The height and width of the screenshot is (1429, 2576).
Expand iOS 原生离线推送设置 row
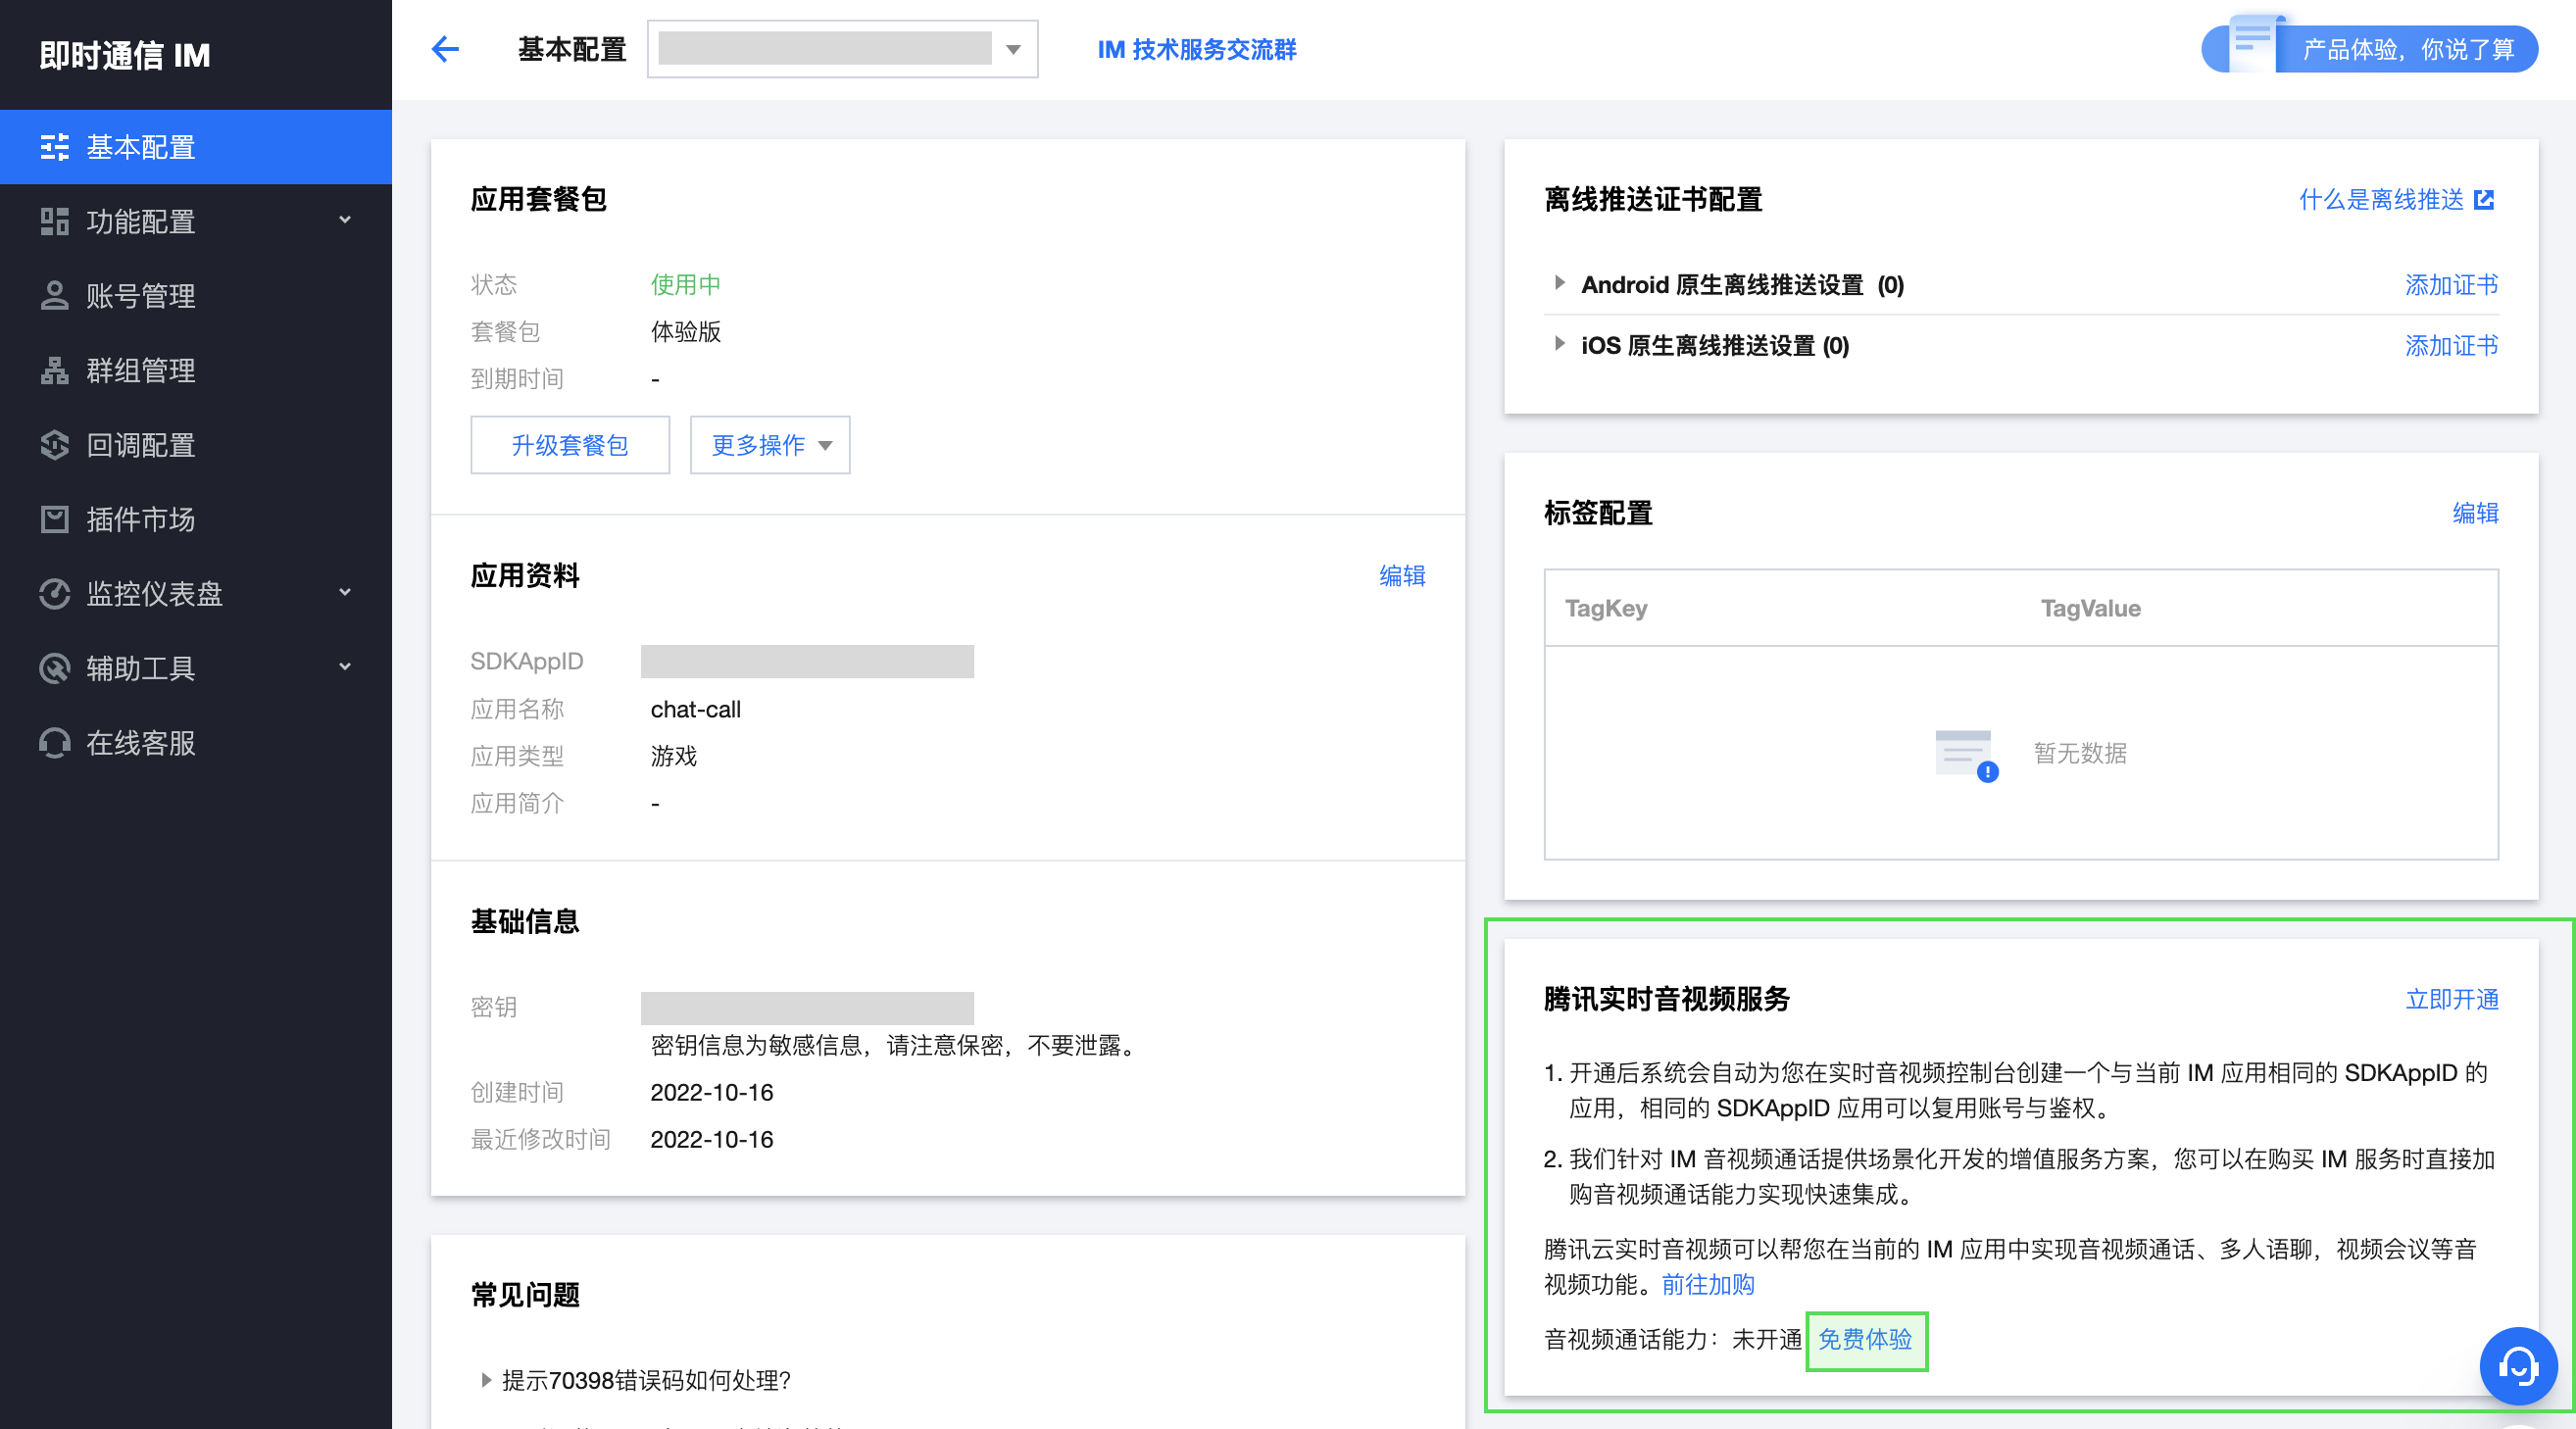(x=1559, y=344)
